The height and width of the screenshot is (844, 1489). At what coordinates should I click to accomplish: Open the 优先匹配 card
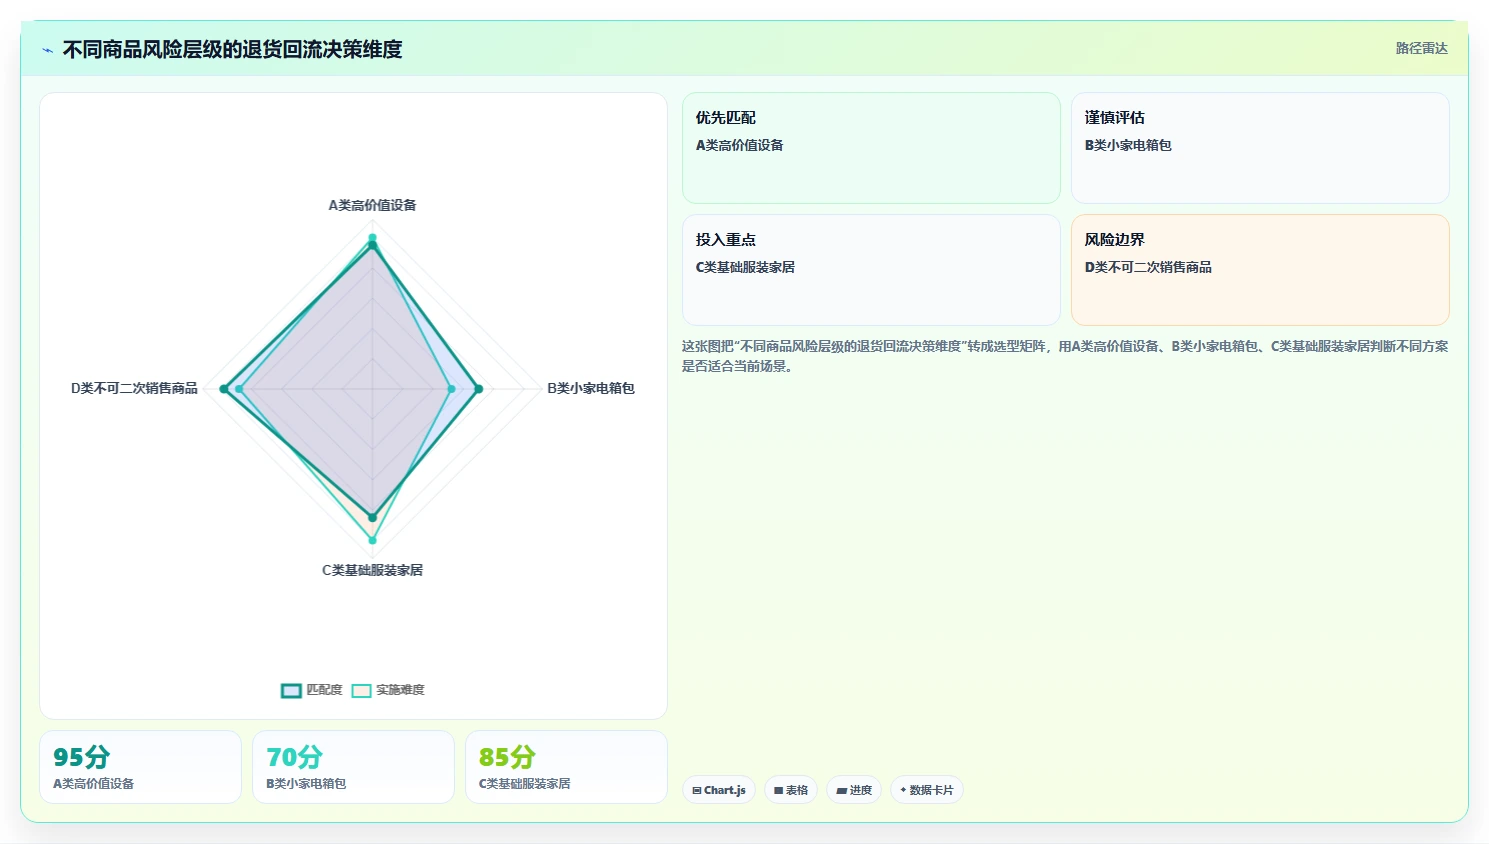(871, 148)
